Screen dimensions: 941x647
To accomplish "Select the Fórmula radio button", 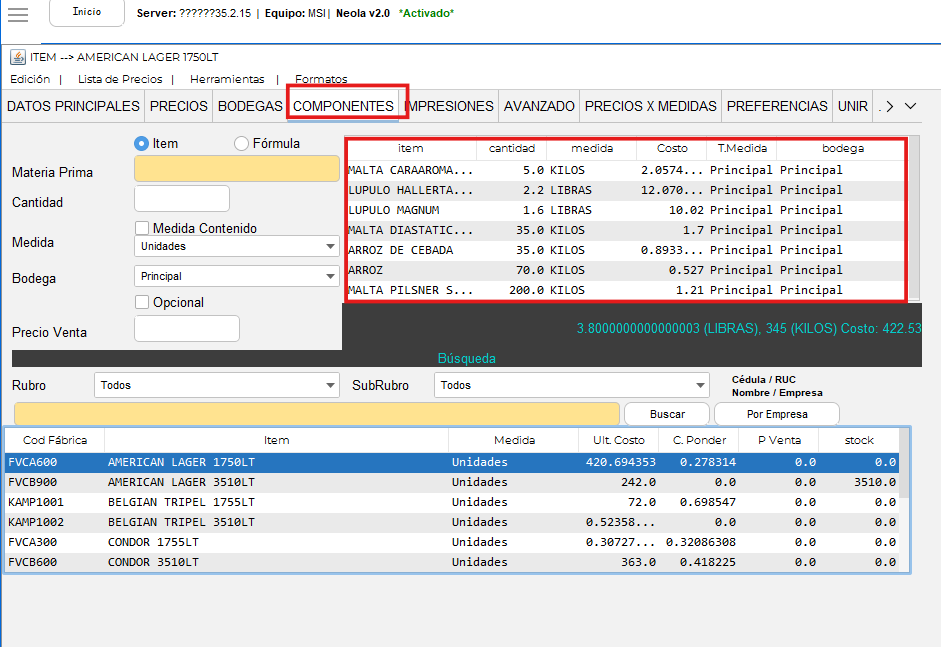I will (241, 143).
